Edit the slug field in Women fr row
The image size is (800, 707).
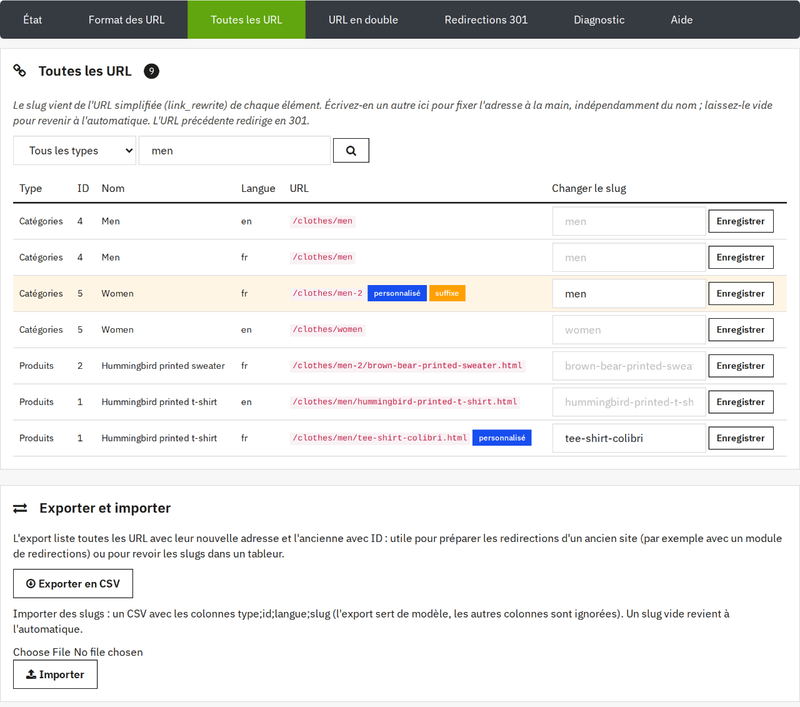tap(629, 294)
